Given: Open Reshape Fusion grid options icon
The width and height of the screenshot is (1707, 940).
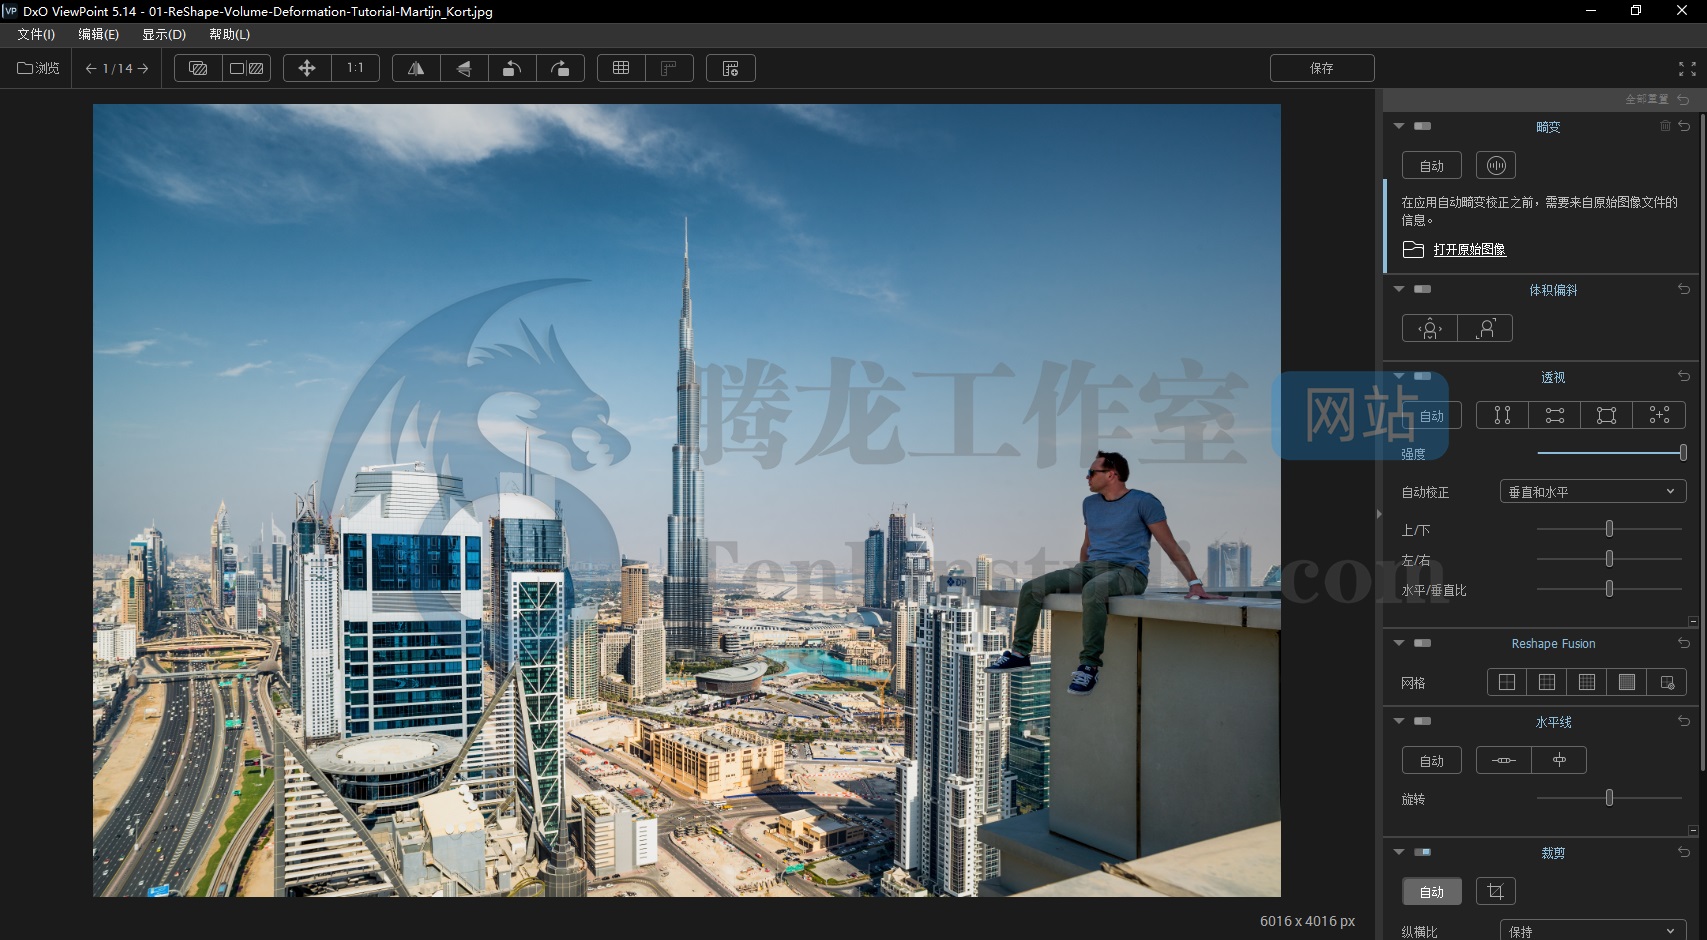Looking at the screenshot, I should [x=1667, y=682].
